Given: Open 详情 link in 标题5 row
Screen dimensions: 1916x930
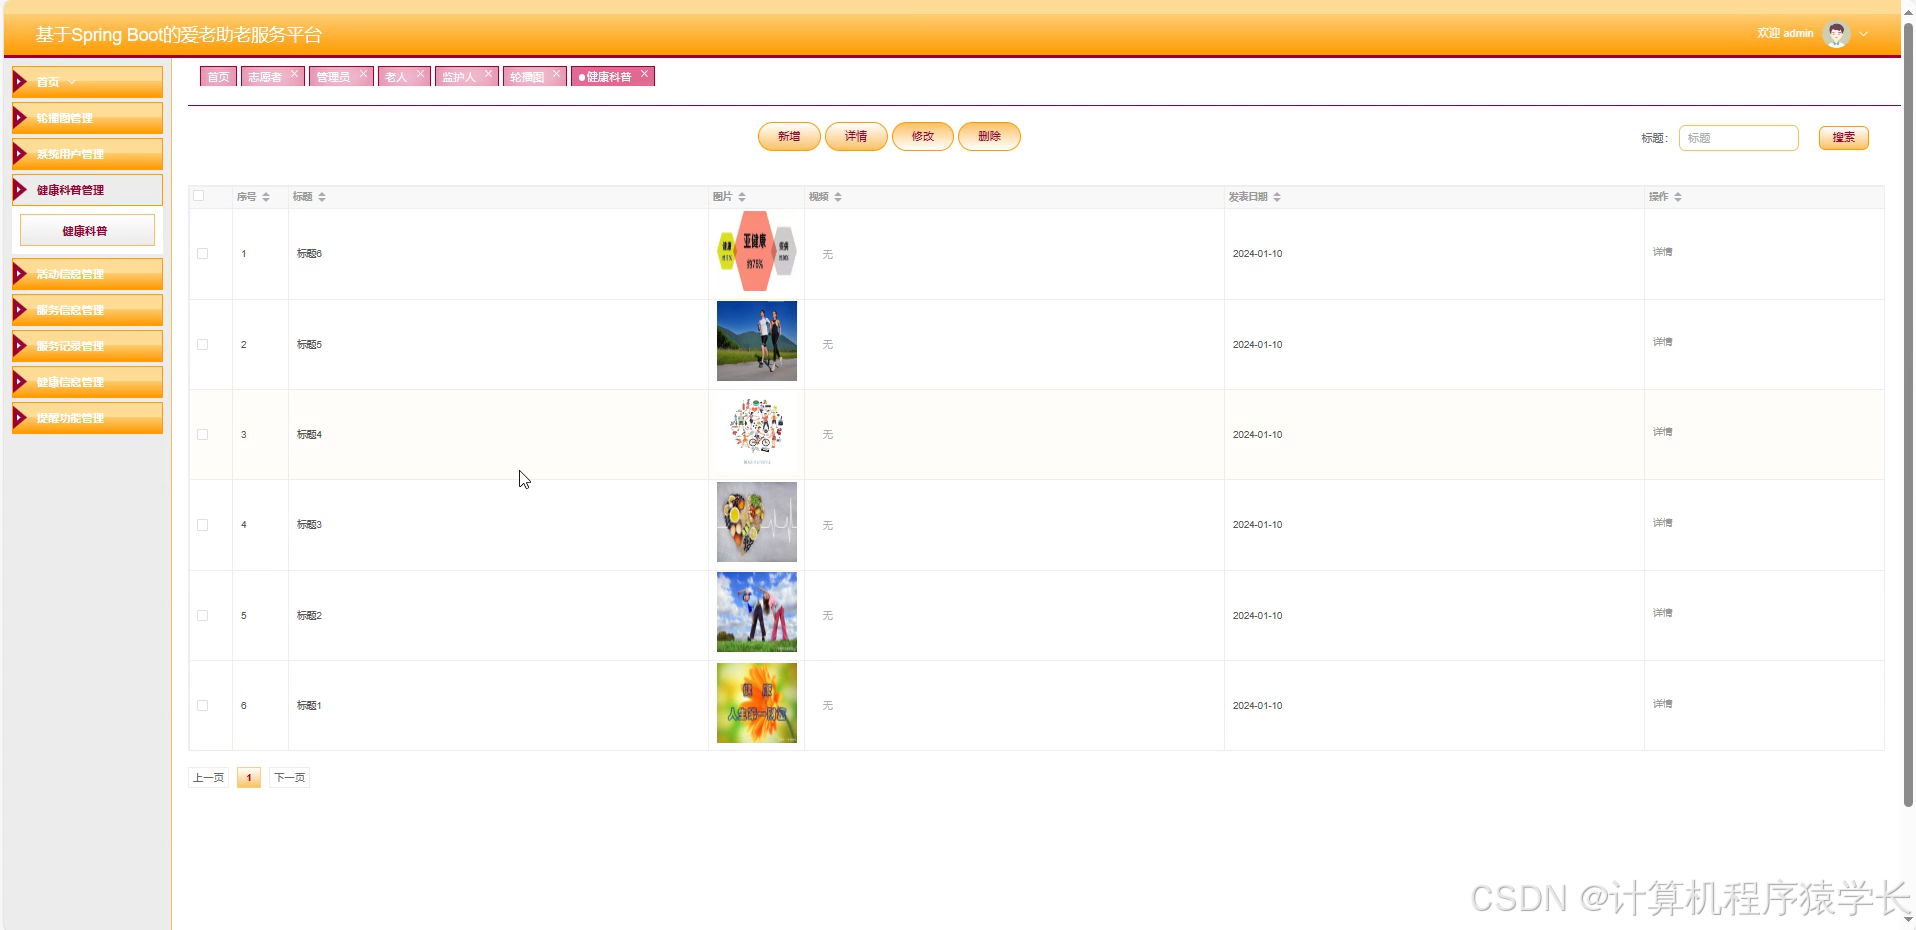Looking at the screenshot, I should click(1662, 342).
